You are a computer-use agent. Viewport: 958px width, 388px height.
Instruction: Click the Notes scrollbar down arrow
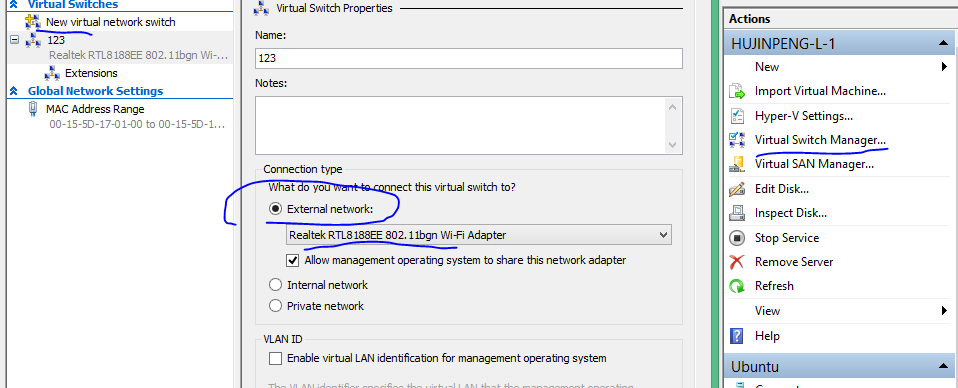pyautogui.click(x=673, y=145)
